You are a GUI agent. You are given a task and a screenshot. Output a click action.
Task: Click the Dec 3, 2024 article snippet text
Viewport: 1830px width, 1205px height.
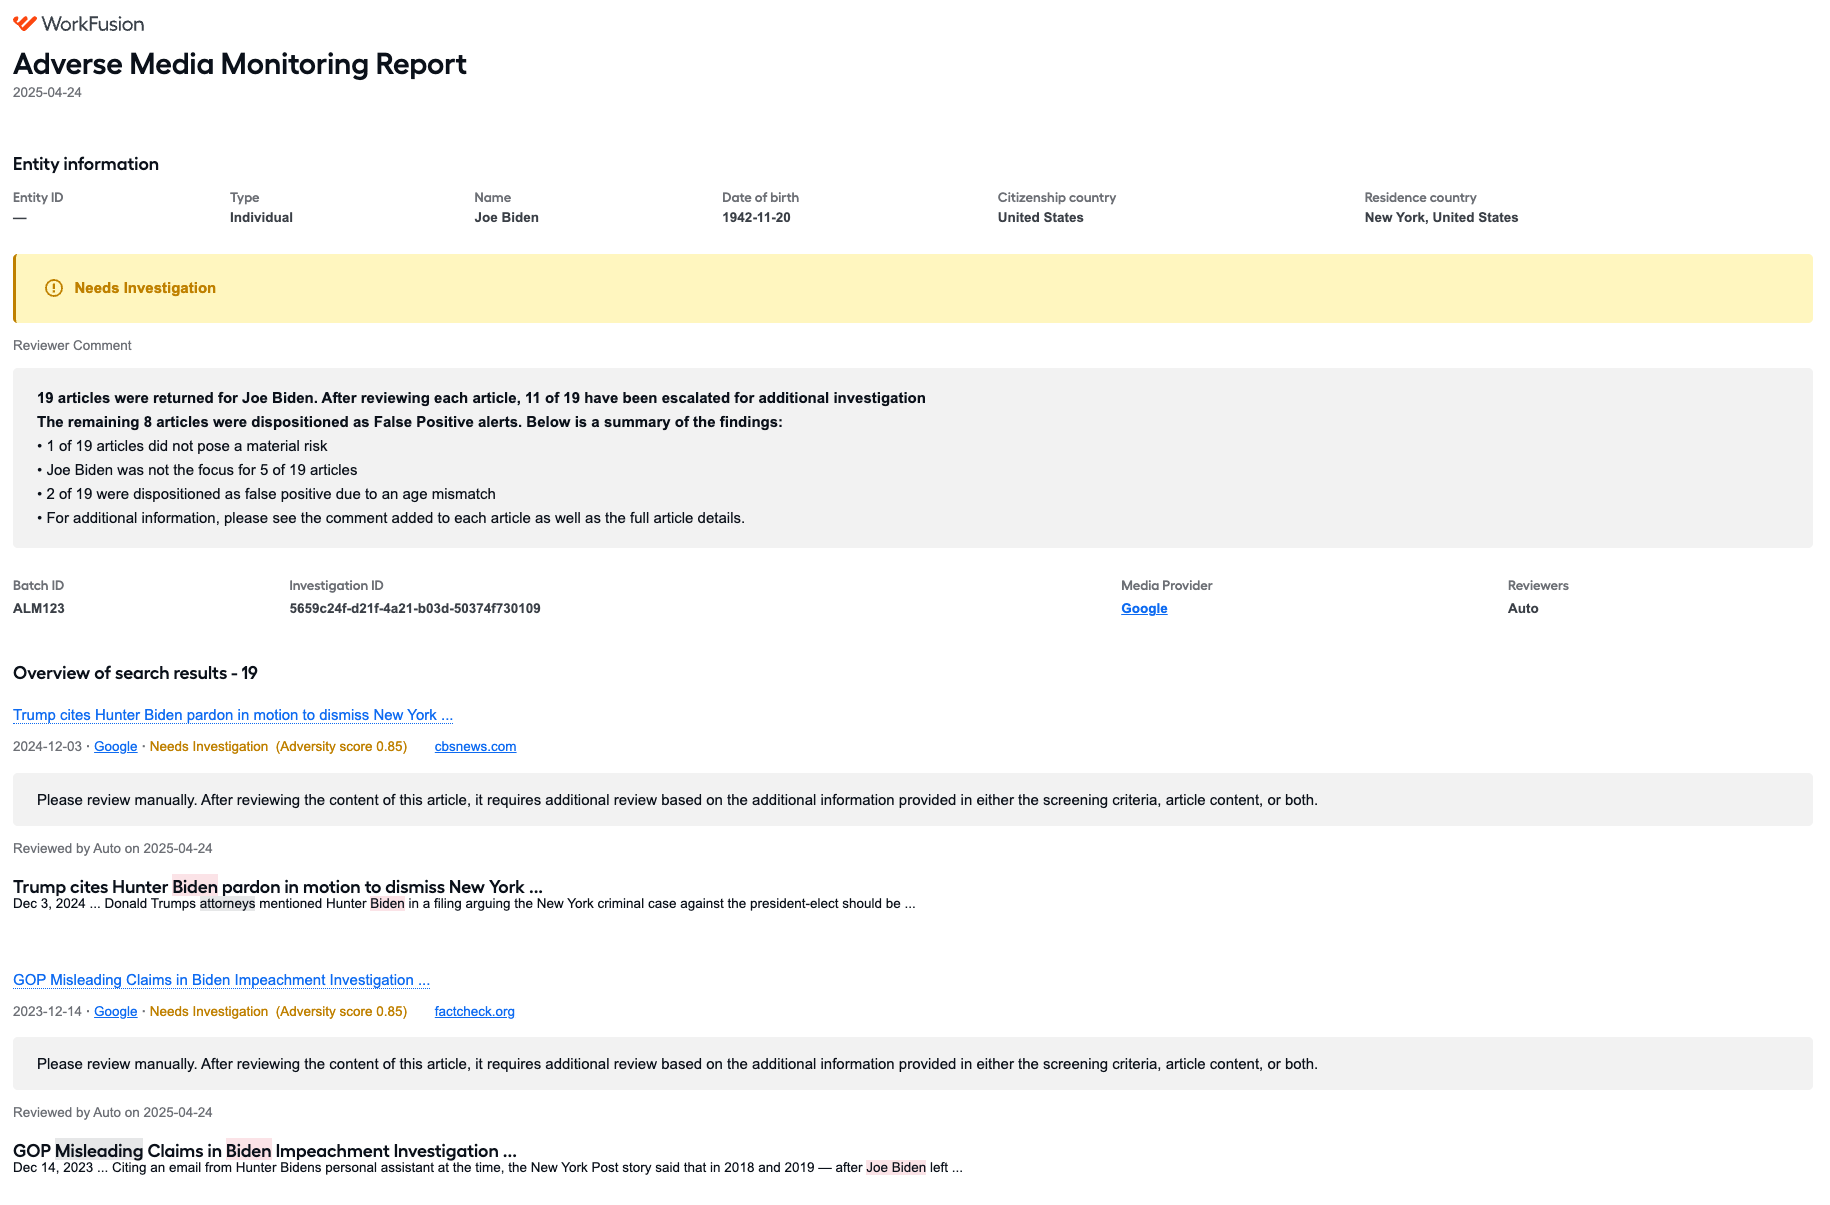point(464,904)
